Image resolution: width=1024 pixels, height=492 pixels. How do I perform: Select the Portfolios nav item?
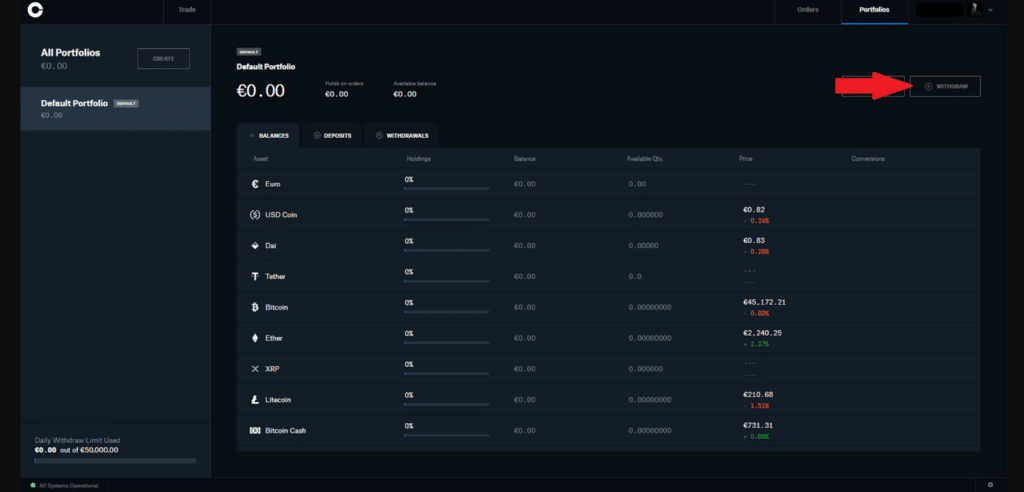tap(874, 10)
